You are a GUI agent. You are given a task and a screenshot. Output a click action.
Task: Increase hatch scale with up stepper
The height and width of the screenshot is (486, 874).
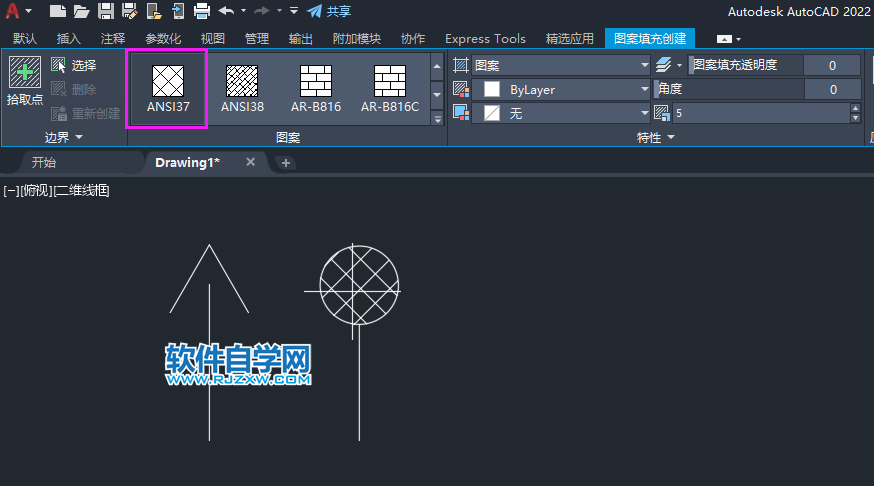(x=856, y=108)
